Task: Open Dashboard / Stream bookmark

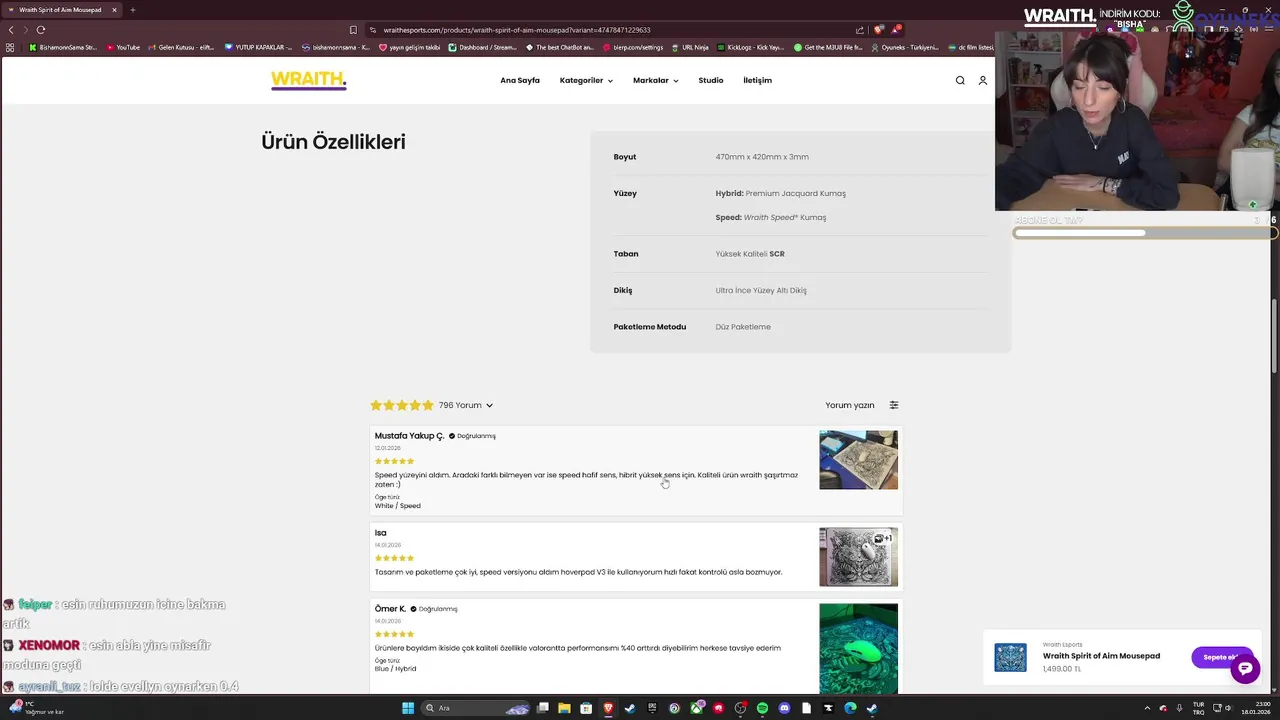Action: (483, 47)
